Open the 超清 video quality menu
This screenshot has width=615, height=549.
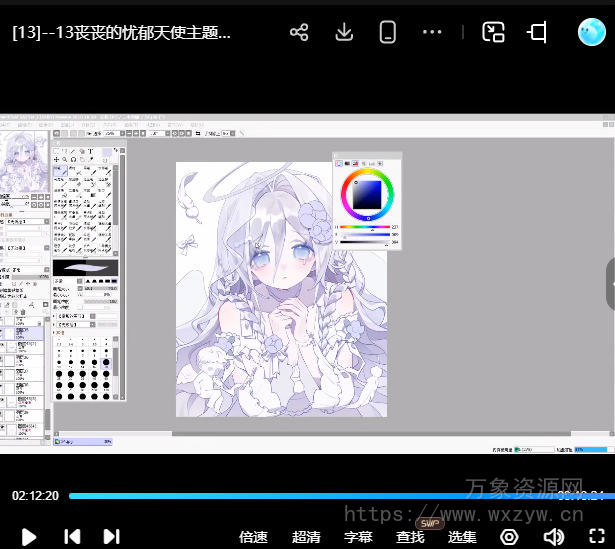point(306,537)
